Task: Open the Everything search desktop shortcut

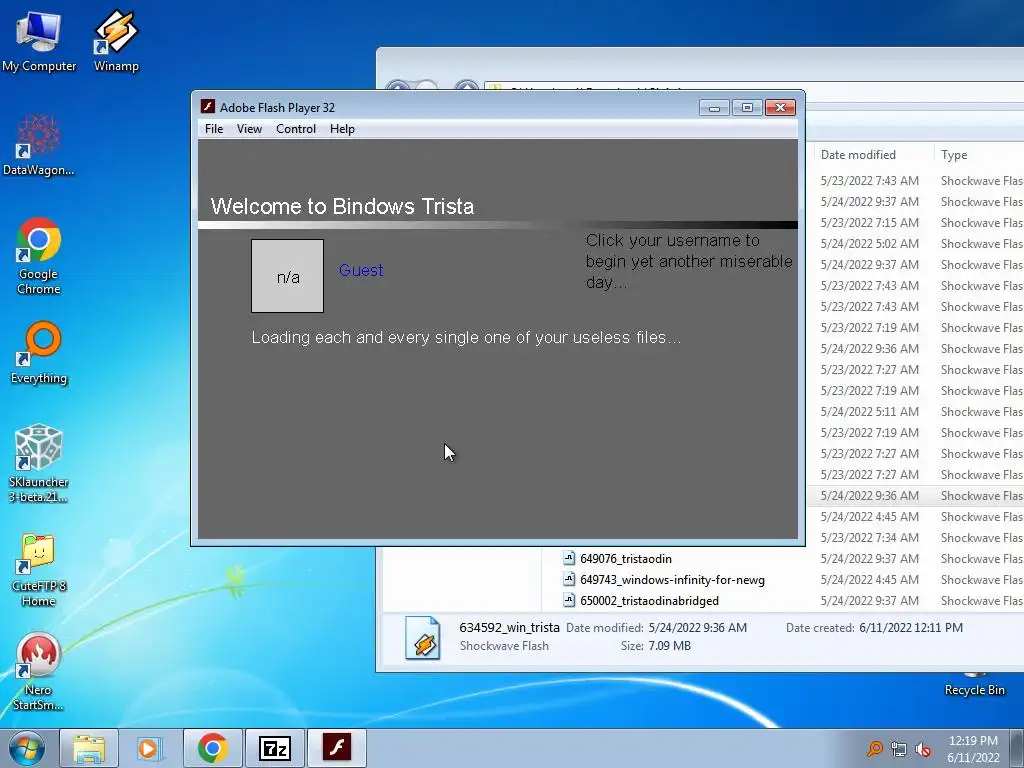Action: (39, 353)
